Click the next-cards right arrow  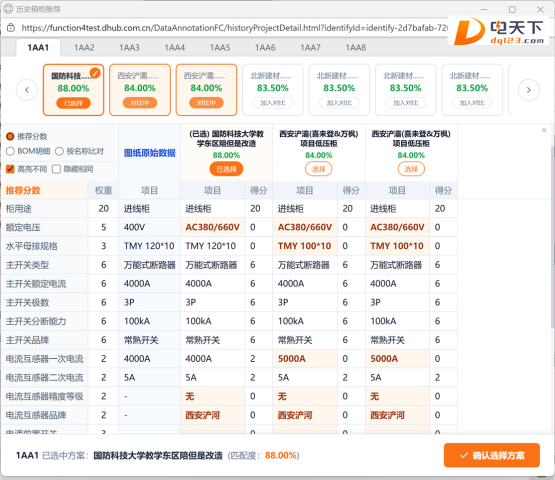(528, 90)
